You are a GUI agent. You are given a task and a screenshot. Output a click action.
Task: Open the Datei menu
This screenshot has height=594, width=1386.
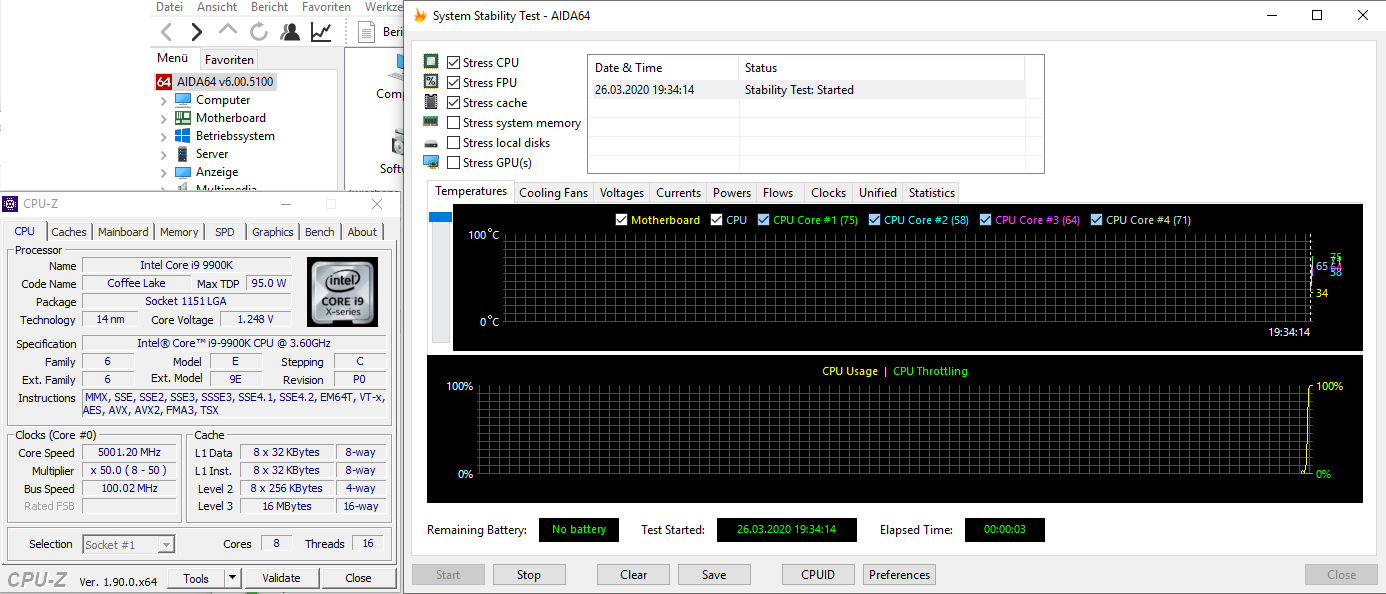[x=169, y=6]
